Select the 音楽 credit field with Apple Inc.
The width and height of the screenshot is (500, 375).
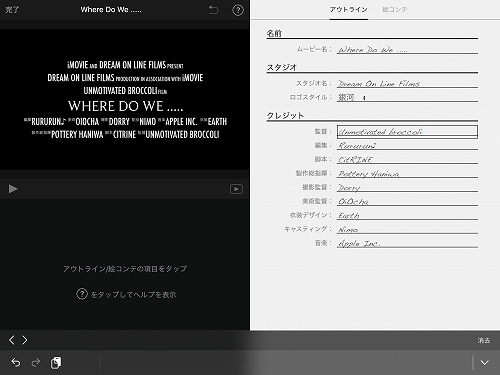(407, 243)
